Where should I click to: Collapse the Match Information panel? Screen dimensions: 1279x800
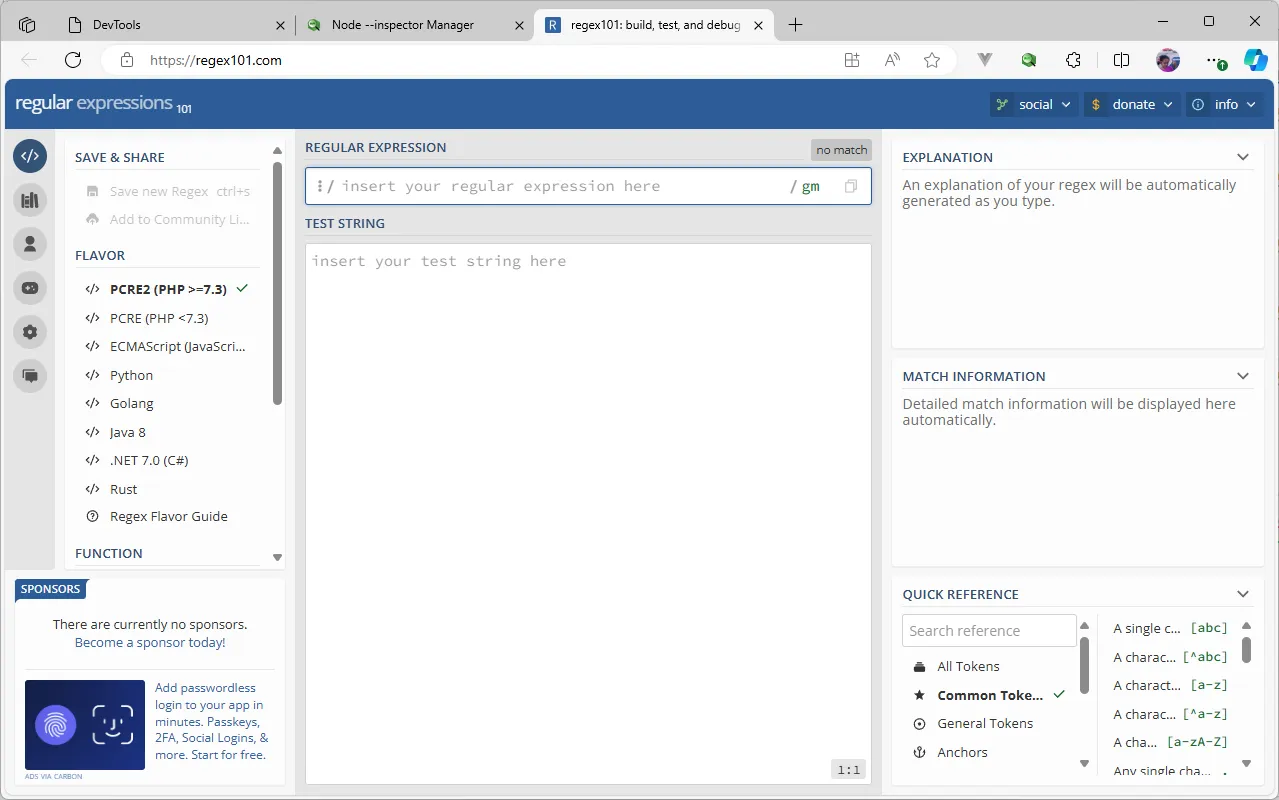coord(1243,376)
